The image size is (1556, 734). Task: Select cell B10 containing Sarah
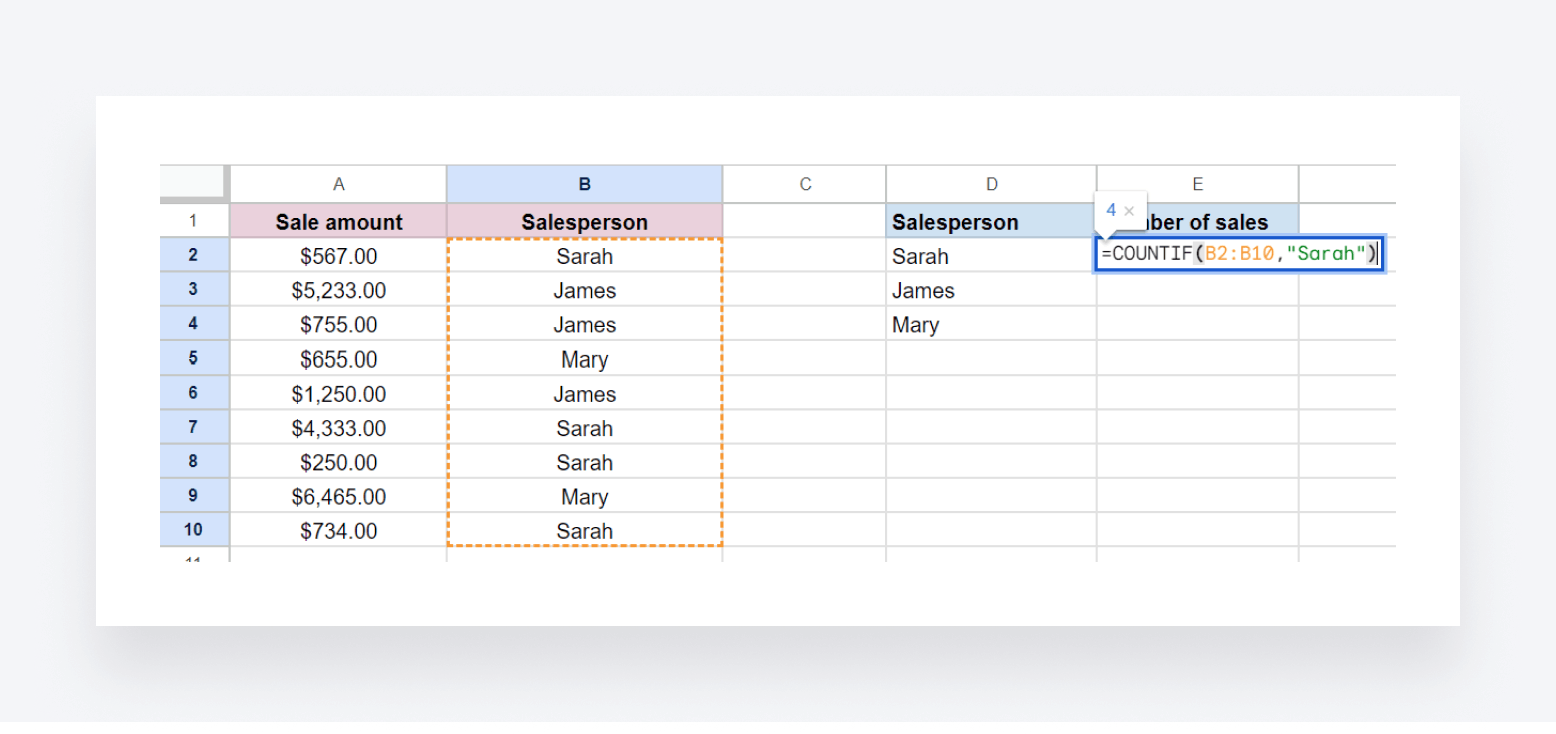click(585, 531)
